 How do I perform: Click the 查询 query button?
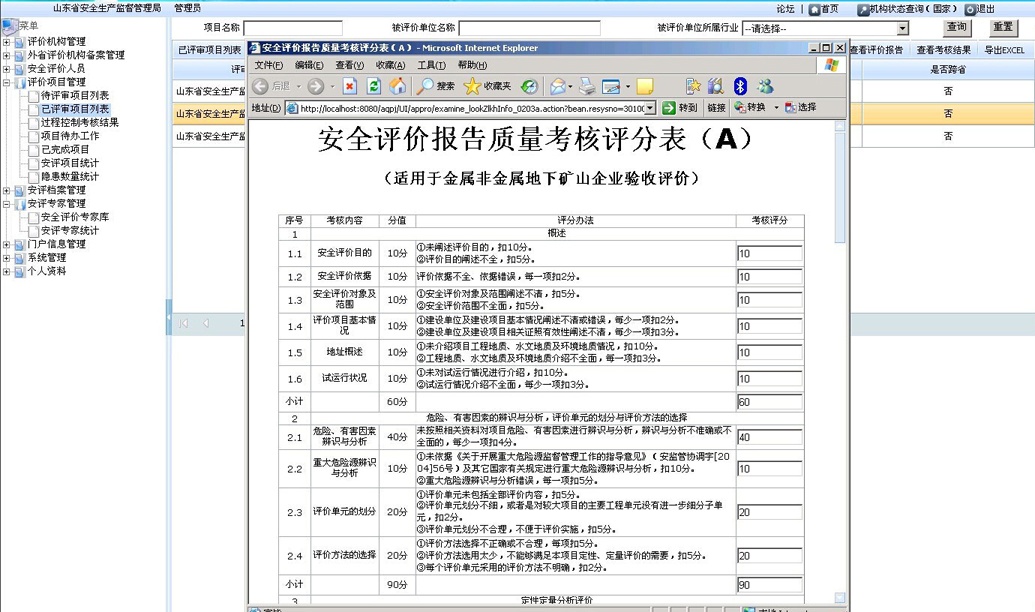(958, 26)
